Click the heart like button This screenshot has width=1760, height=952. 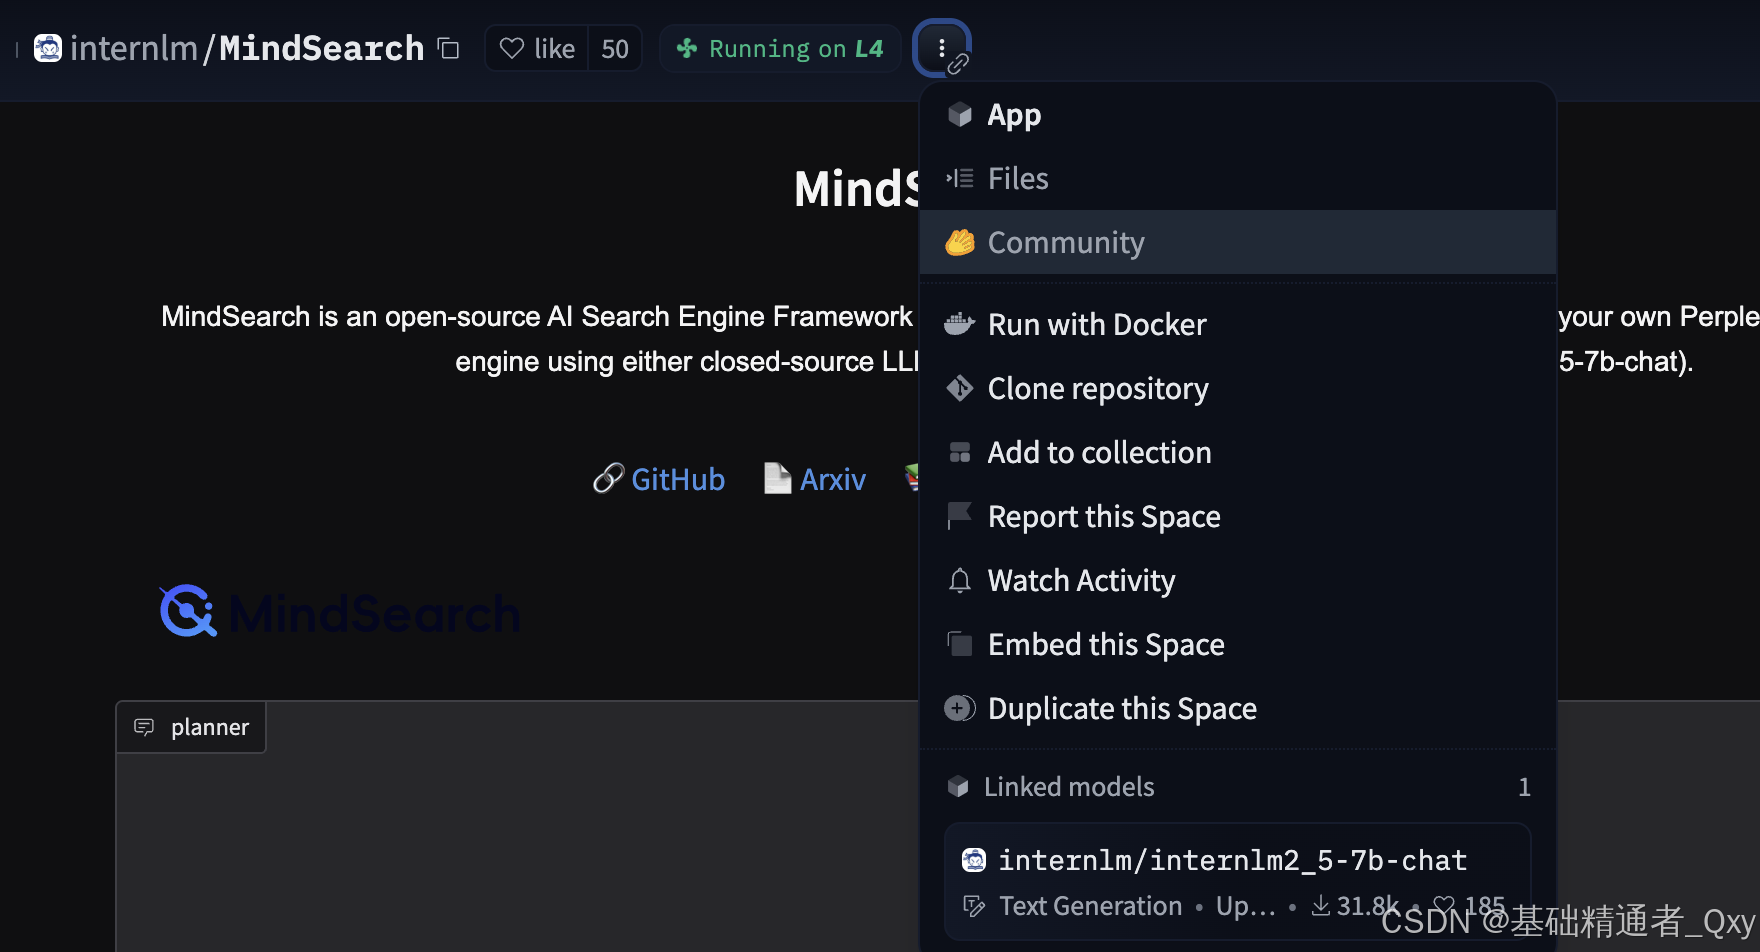[x=537, y=48]
